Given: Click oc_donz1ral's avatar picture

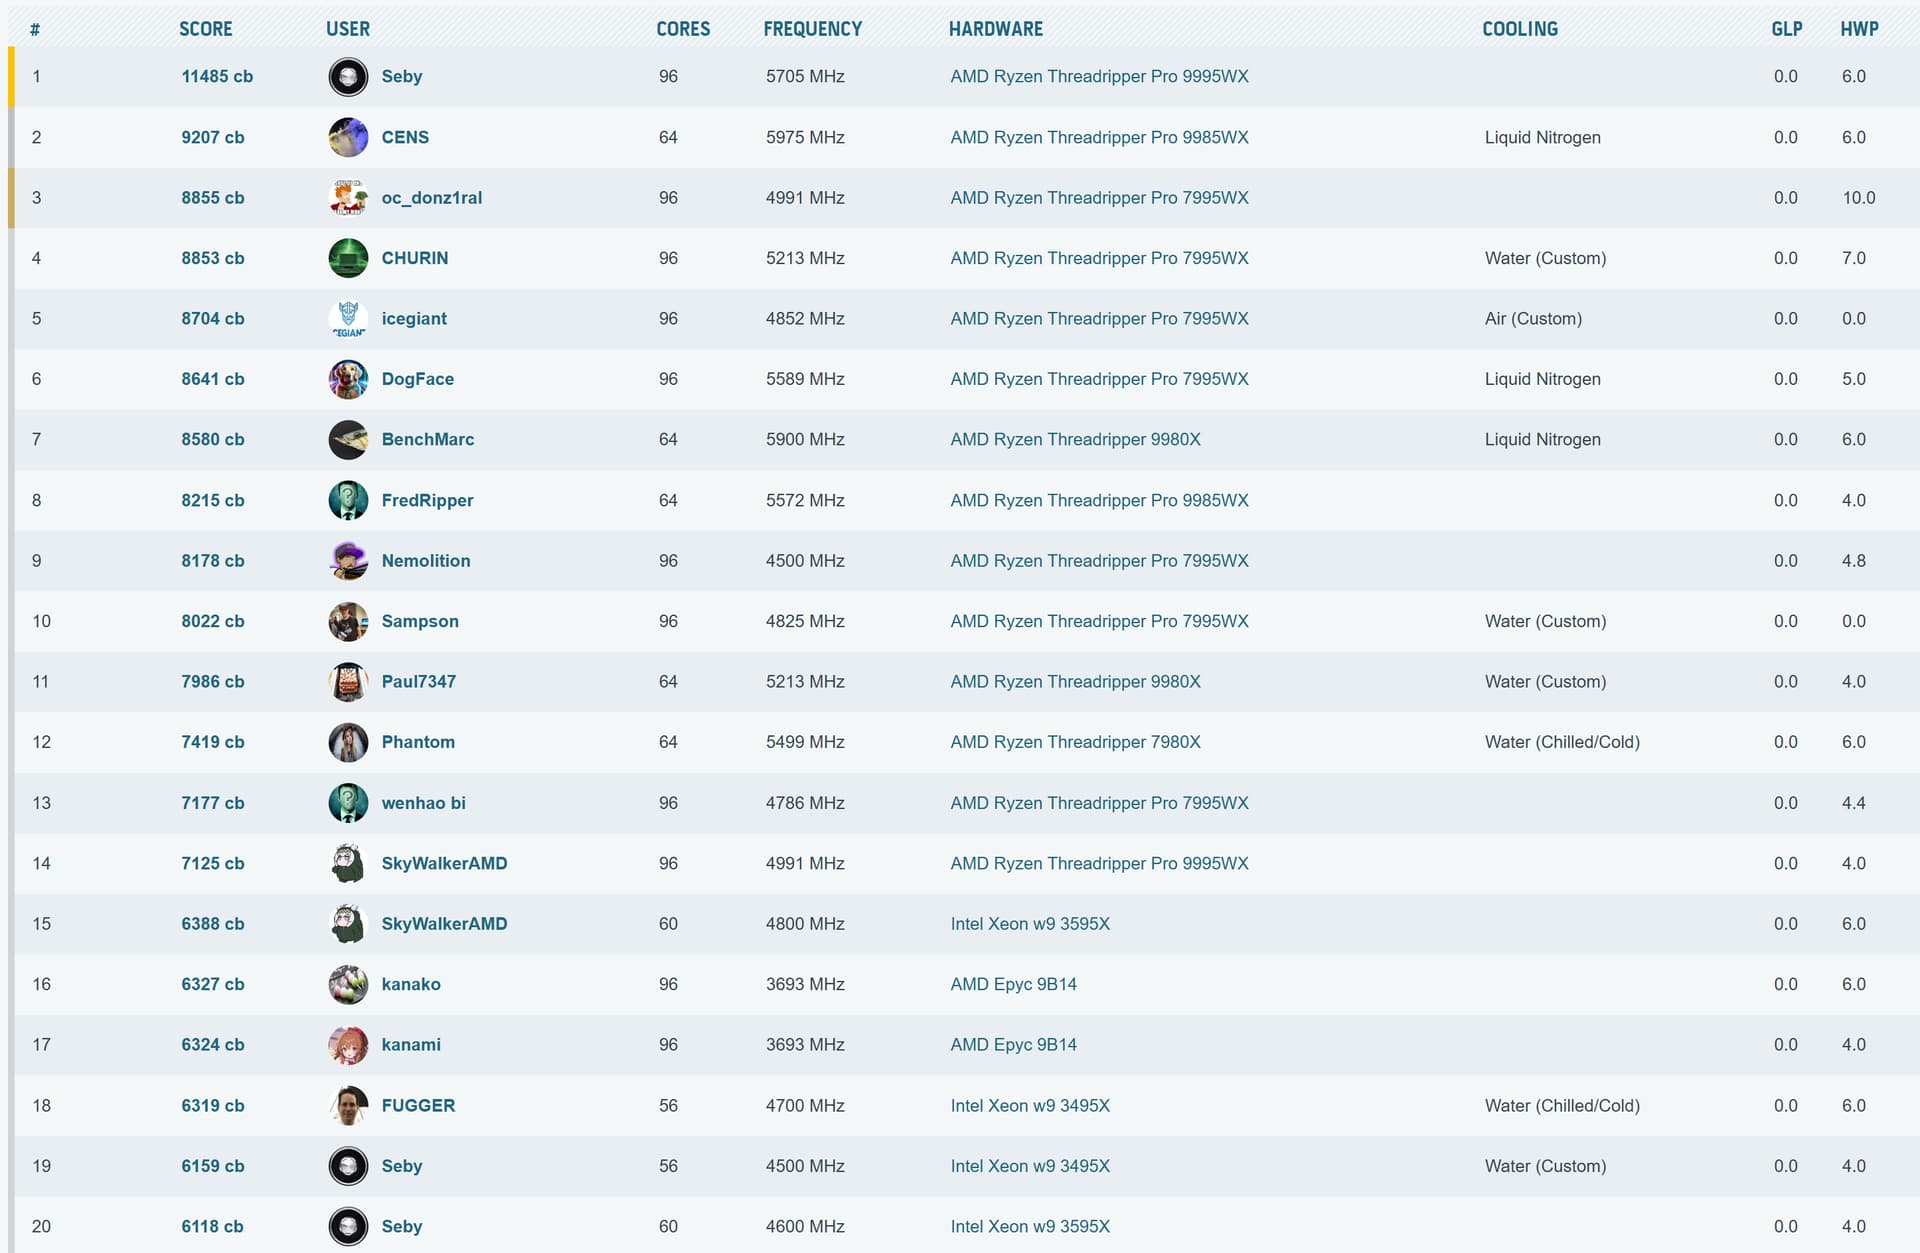Looking at the screenshot, I should [348, 198].
